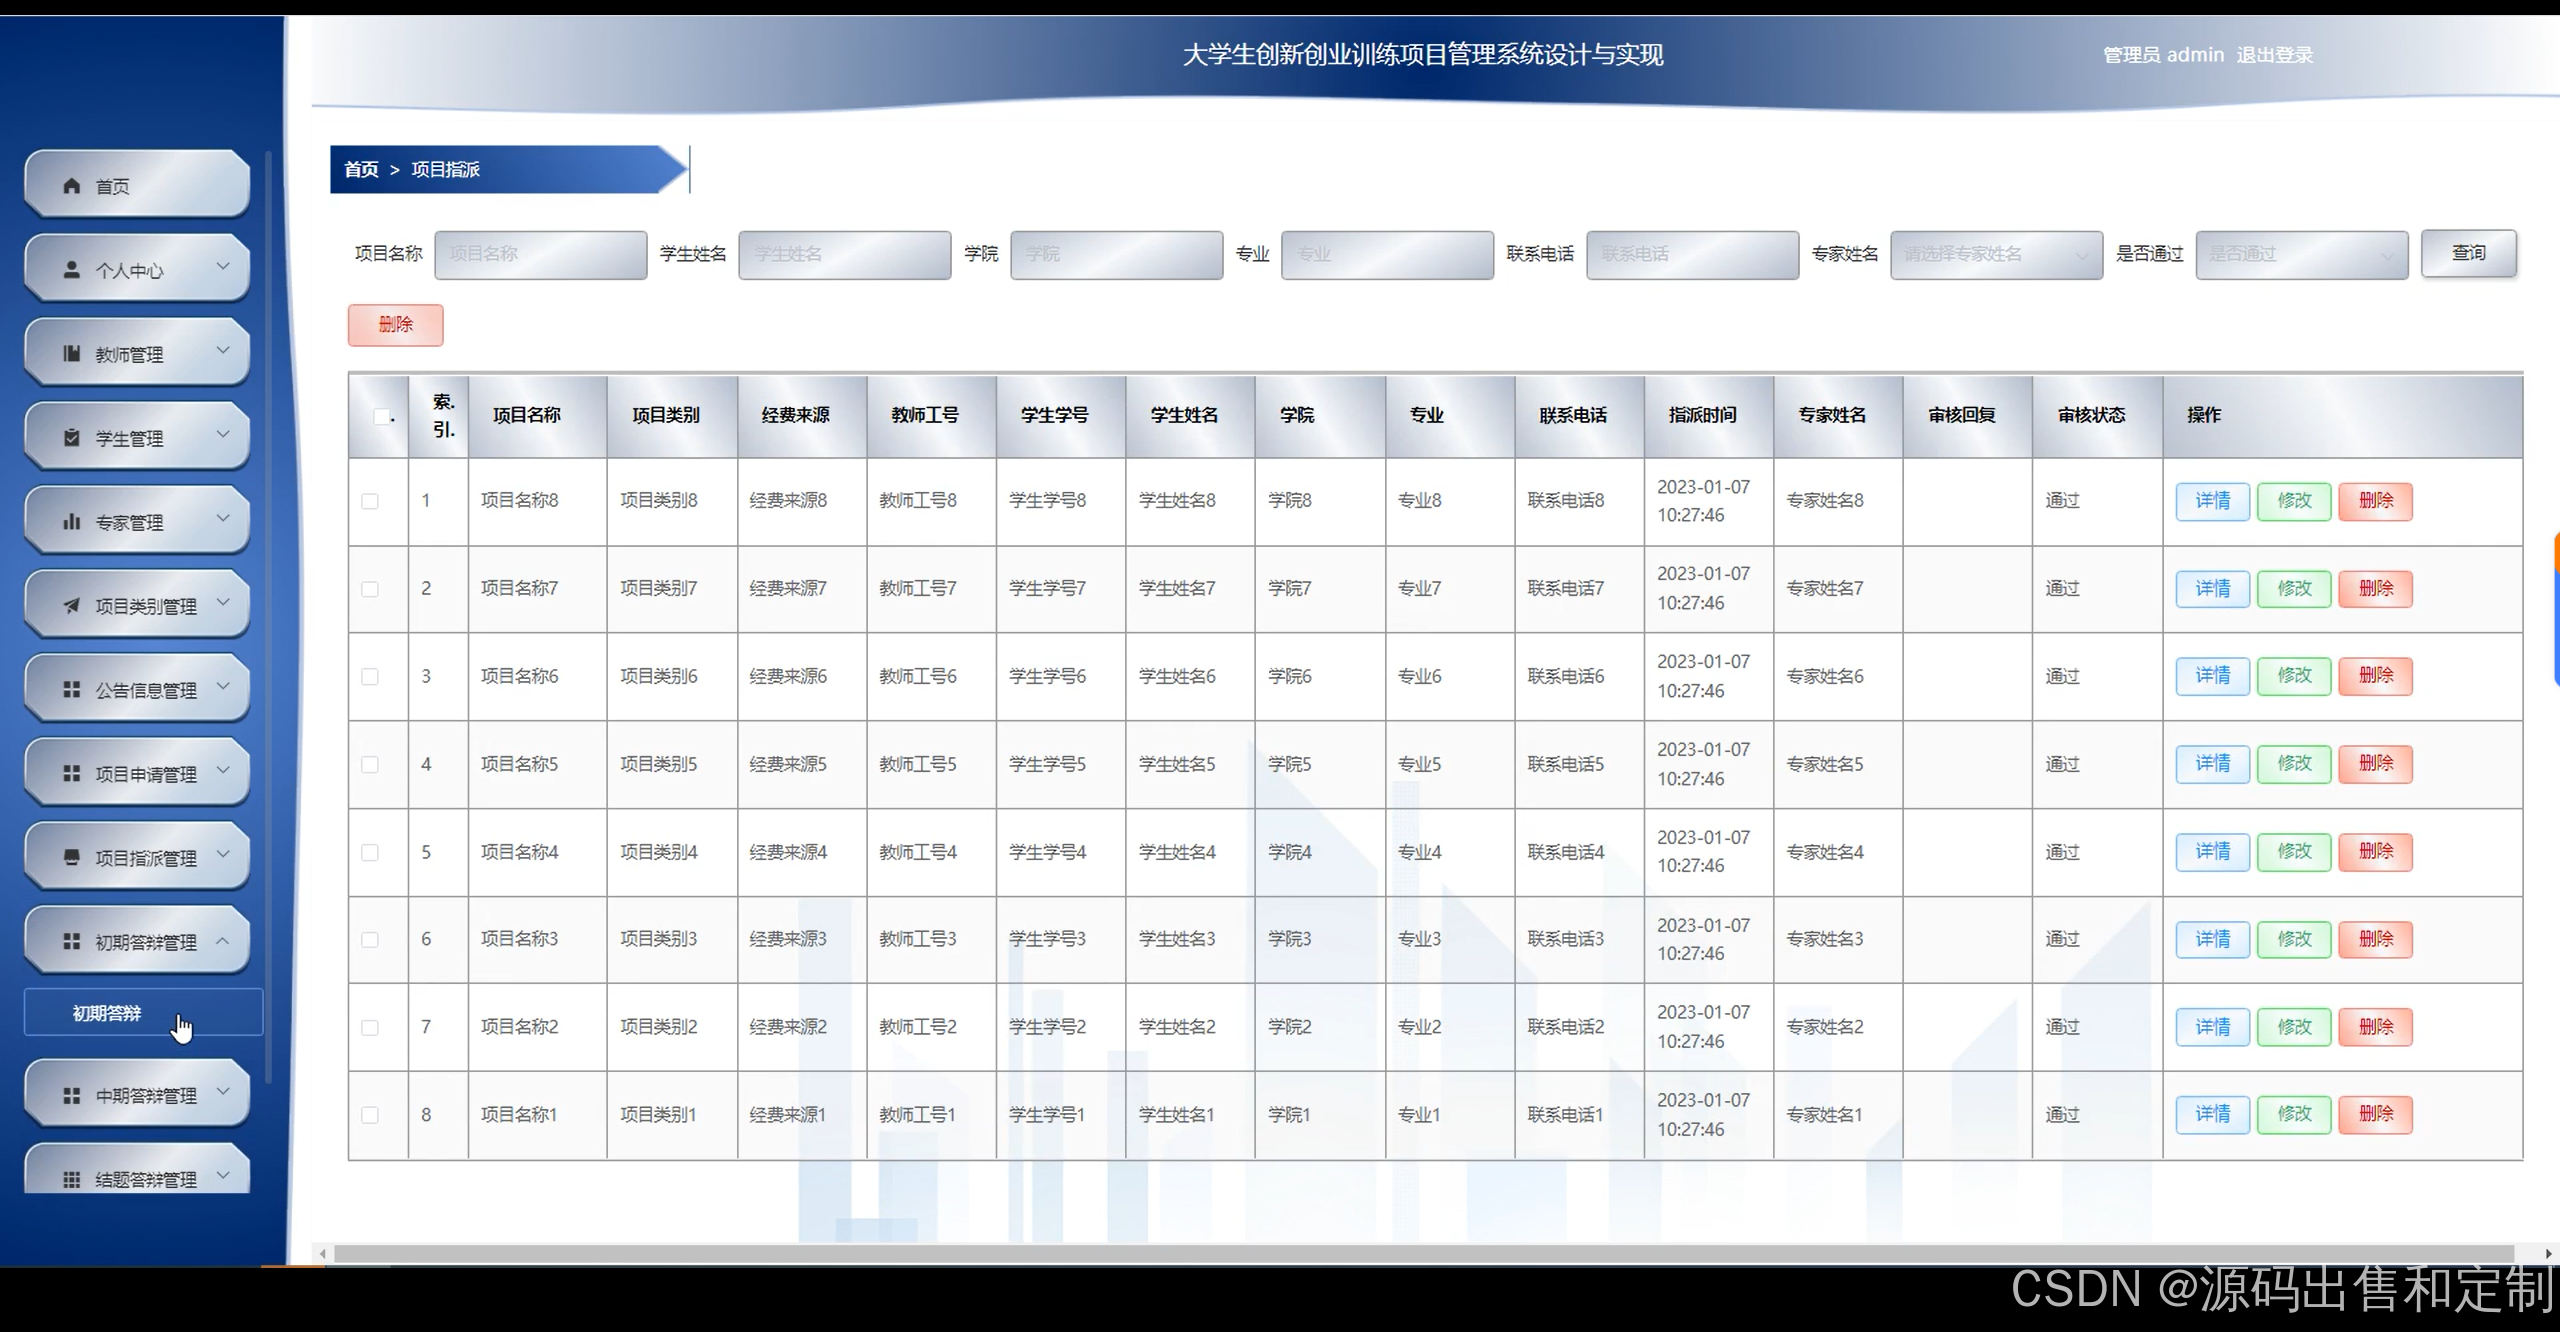
Task: Open the 专家姓名 dropdown filter
Action: pyautogui.click(x=1995, y=254)
